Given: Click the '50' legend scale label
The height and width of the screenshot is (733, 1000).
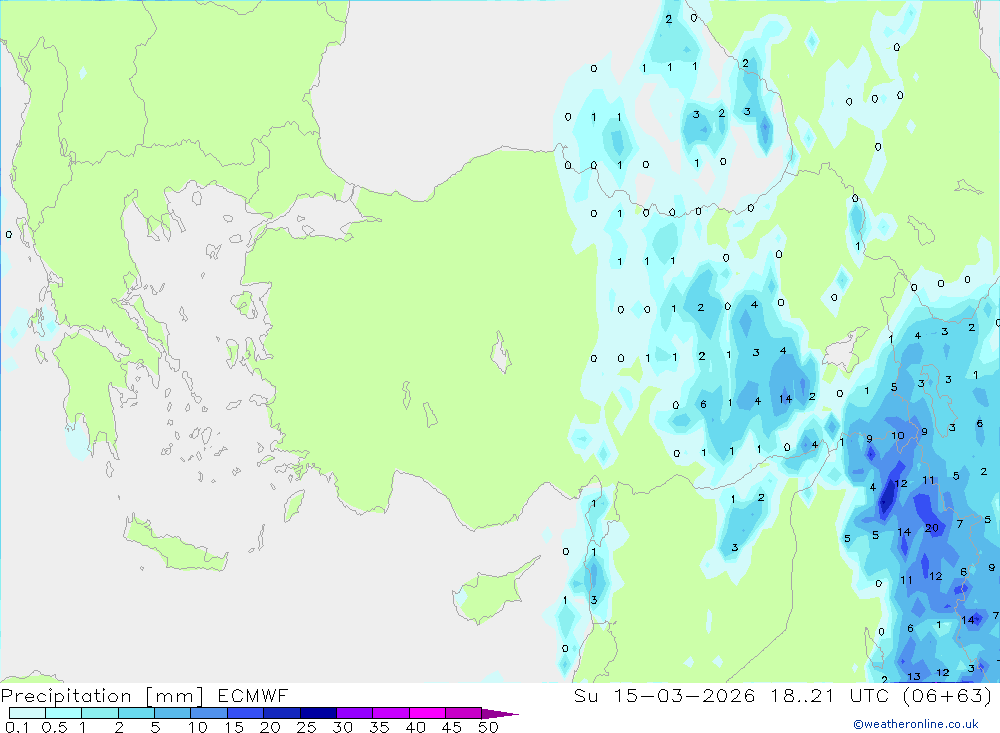Looking at the screenshot, I should [488, 727].
